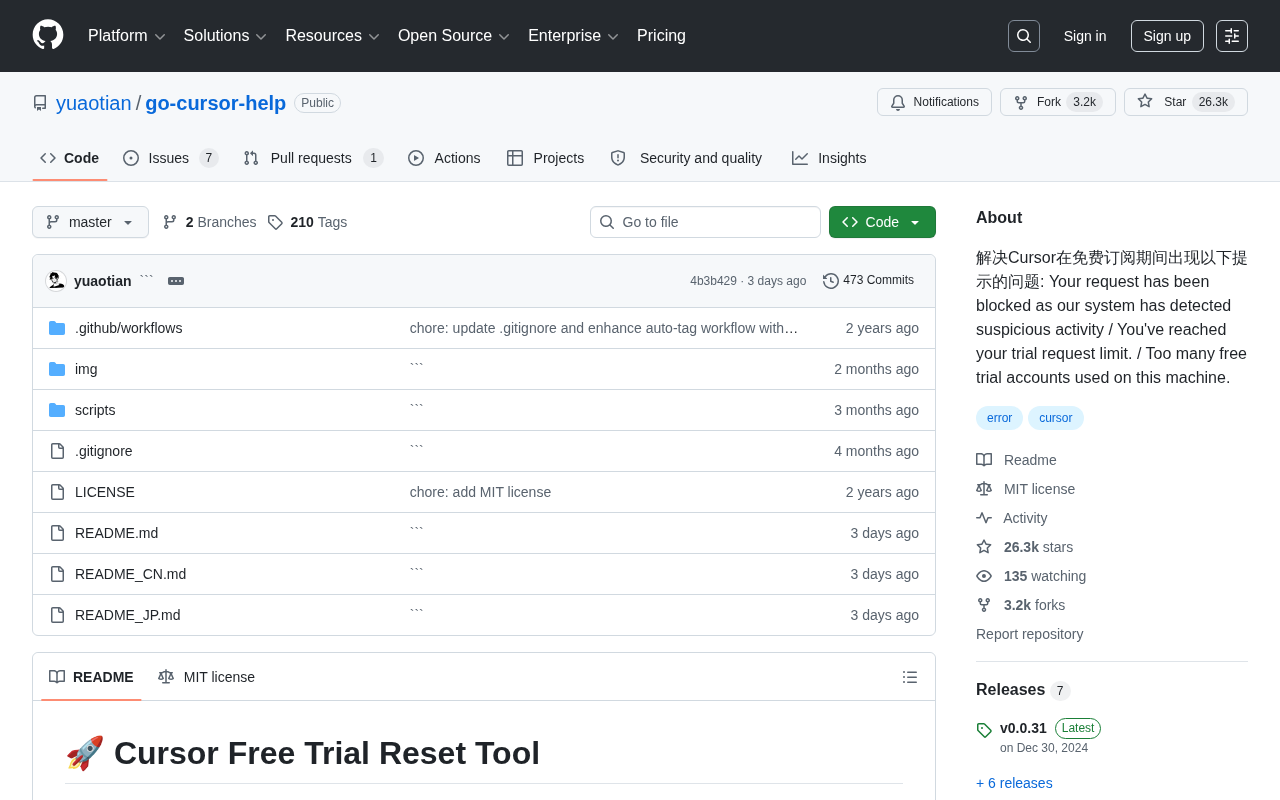Show the + 6 releases link
The image size is (1280, 800).
[x=1014, y=783]
